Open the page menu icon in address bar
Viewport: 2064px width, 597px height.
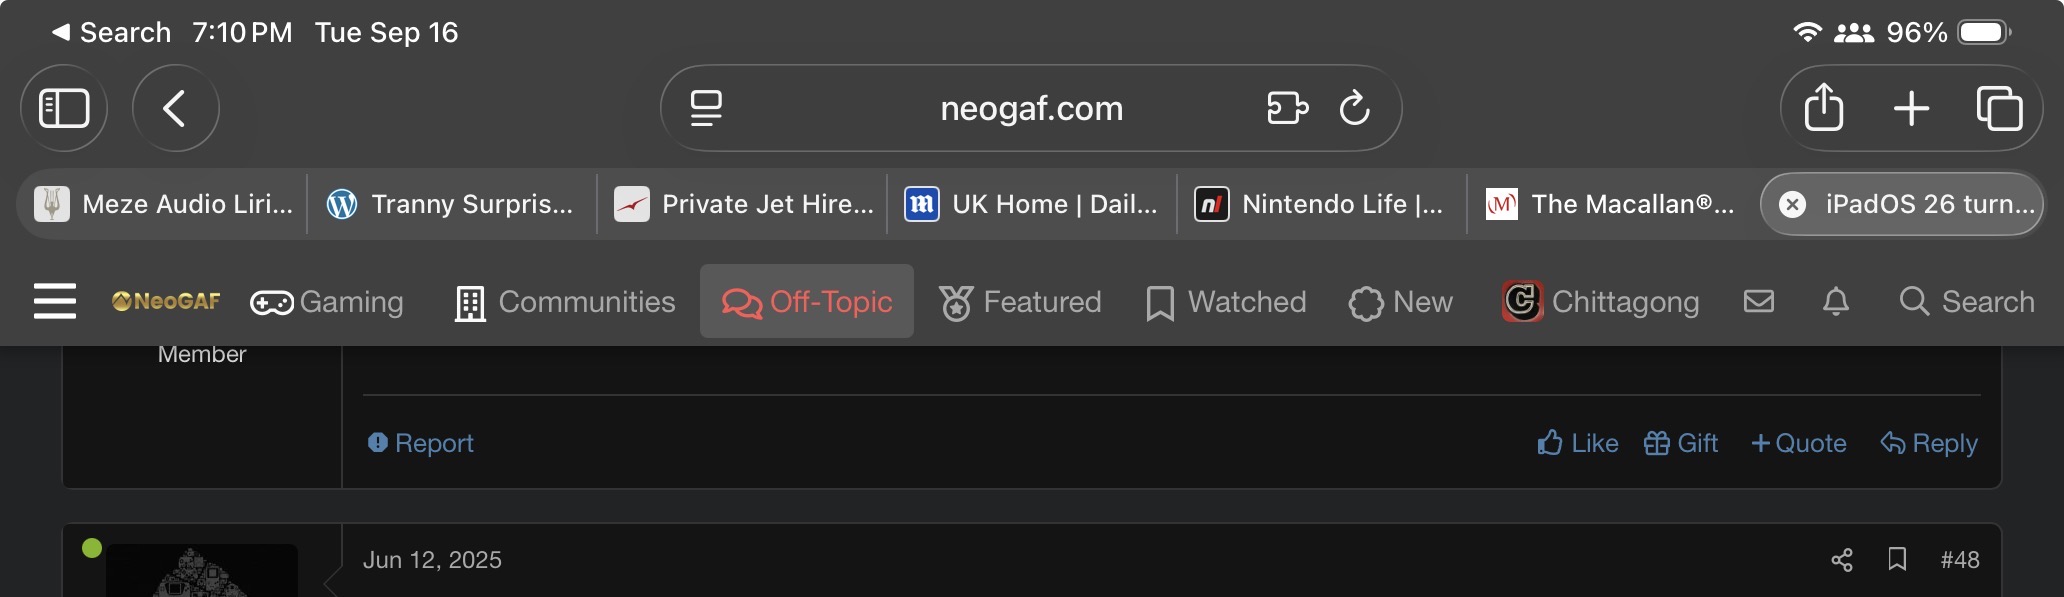pos(706,108)
